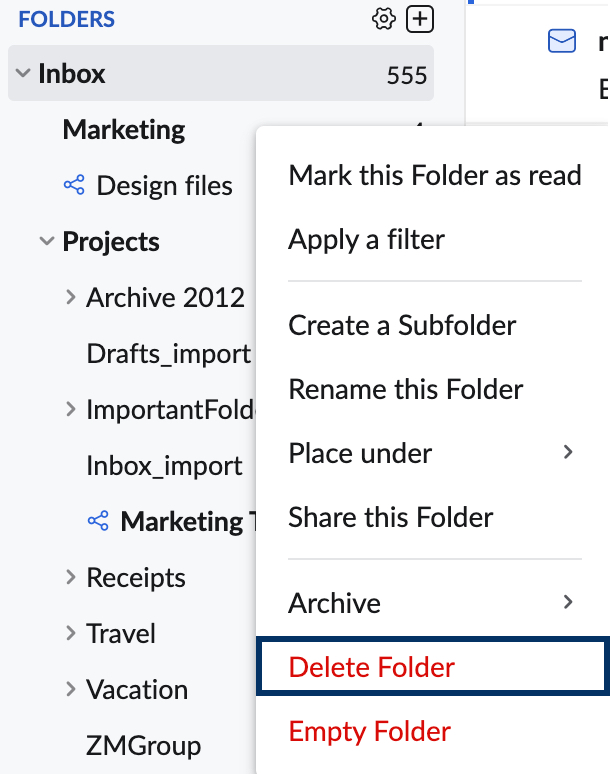Click the shared icon beside Design files
Viewport: 610px width, 774px height.
[x=73, y=185]
